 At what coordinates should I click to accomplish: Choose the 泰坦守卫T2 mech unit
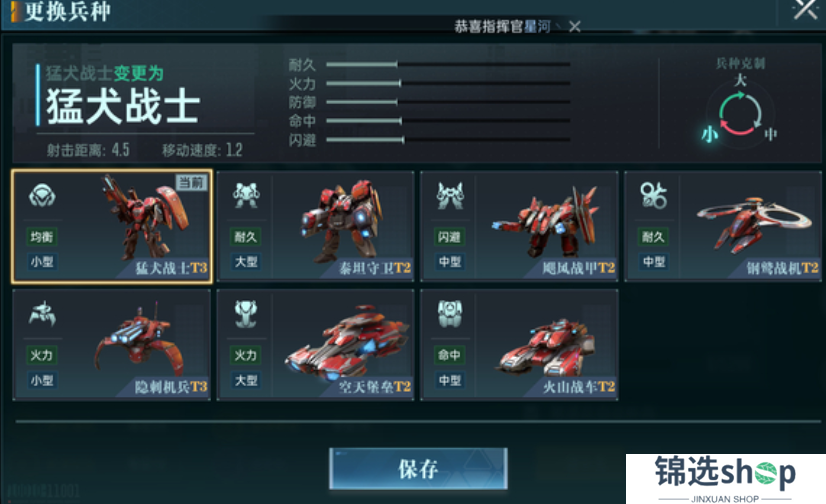[316, 226]
